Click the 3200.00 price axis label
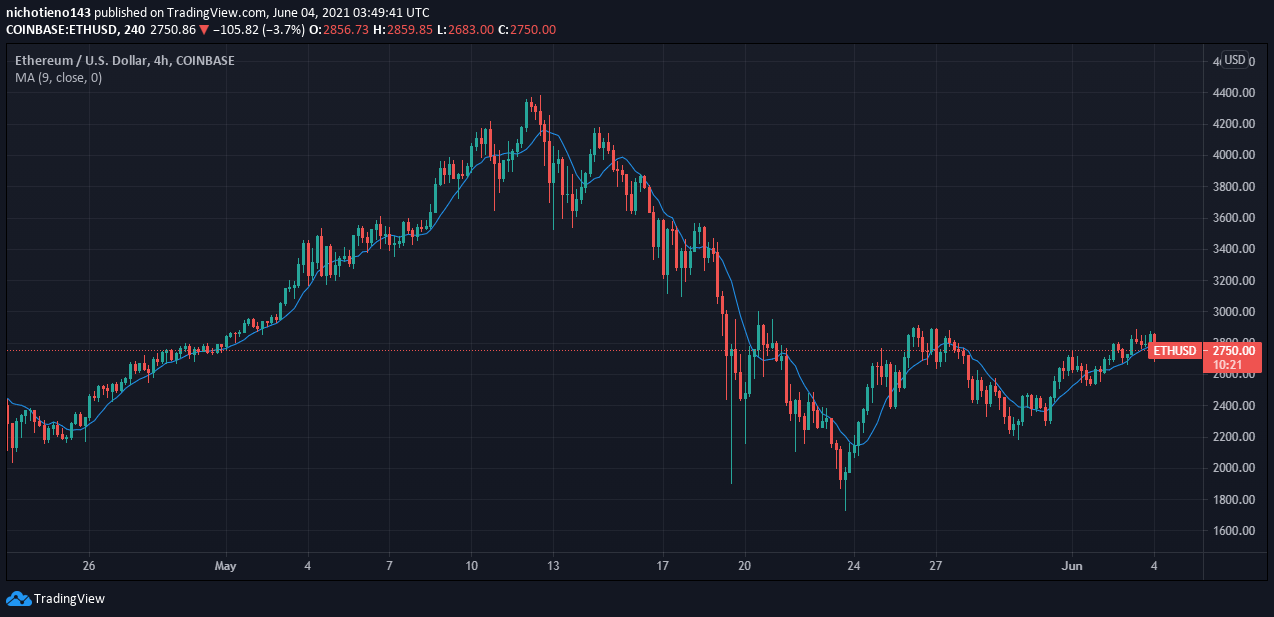Screen dimensions: 1274x617 1235,281
